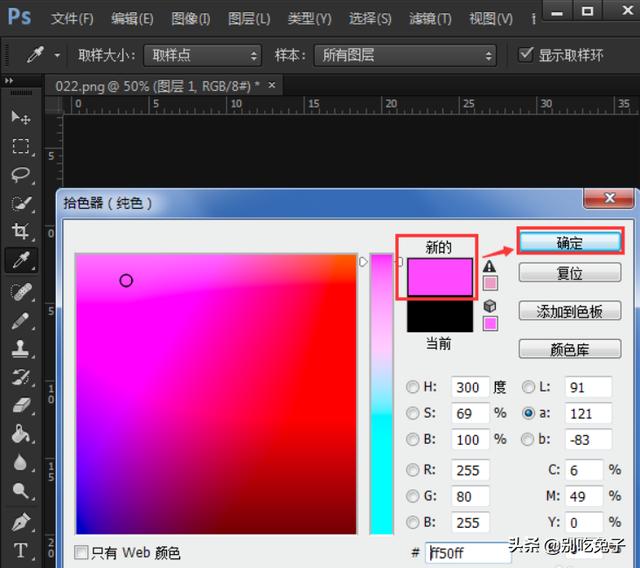Open the 取样大小 dropdown

[x=202, y=55]
